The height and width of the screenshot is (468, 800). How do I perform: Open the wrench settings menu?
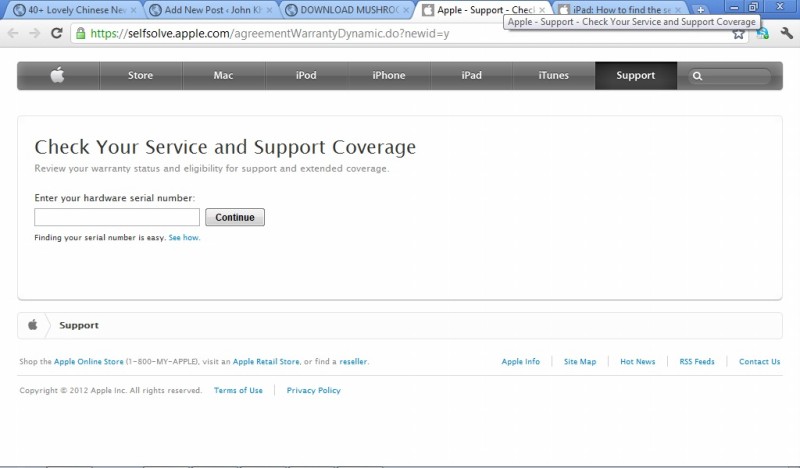[x=786, y=34]
